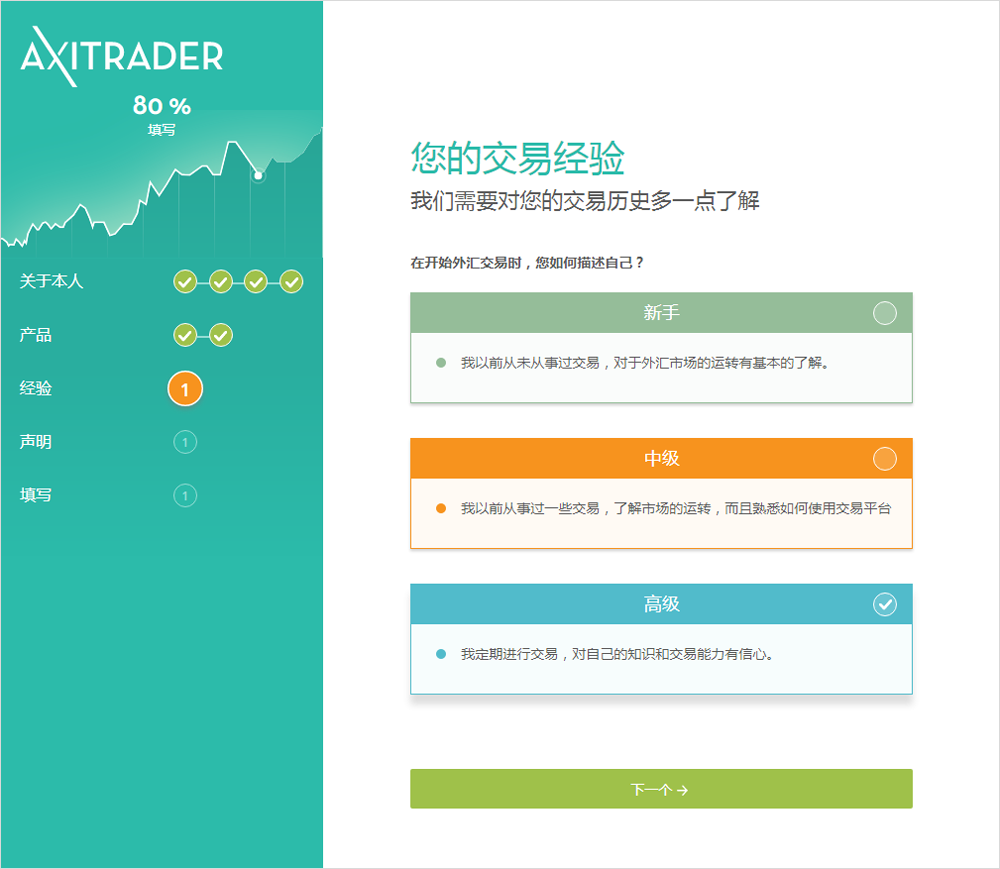Image resolution: width=1000 pixels, height=869 pixels.
Task: Select the 高级 card header bar
Action: pos(661,603)
